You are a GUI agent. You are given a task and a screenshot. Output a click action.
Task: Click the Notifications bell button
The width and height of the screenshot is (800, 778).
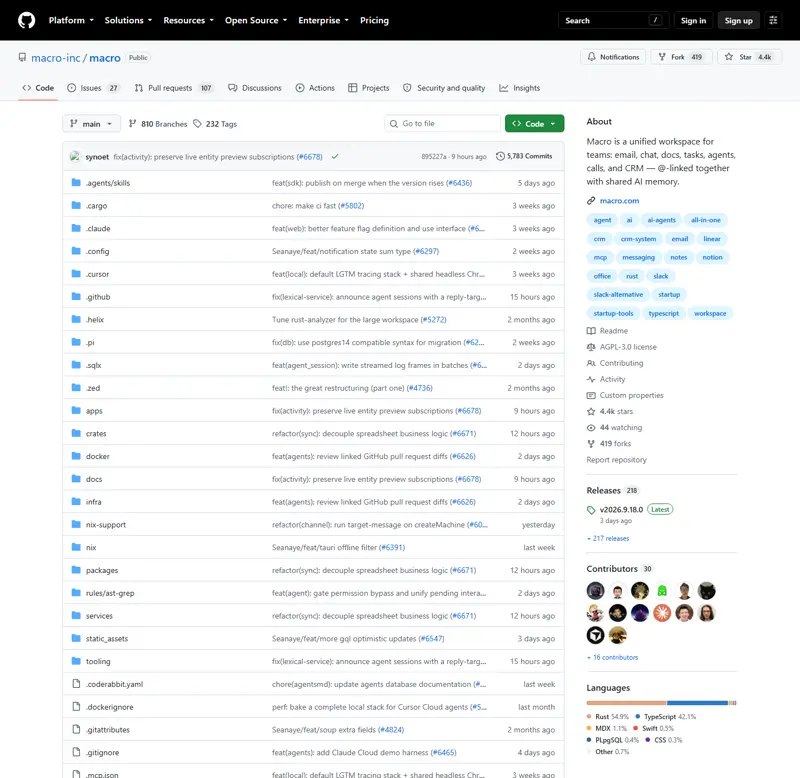pos(613,57)
